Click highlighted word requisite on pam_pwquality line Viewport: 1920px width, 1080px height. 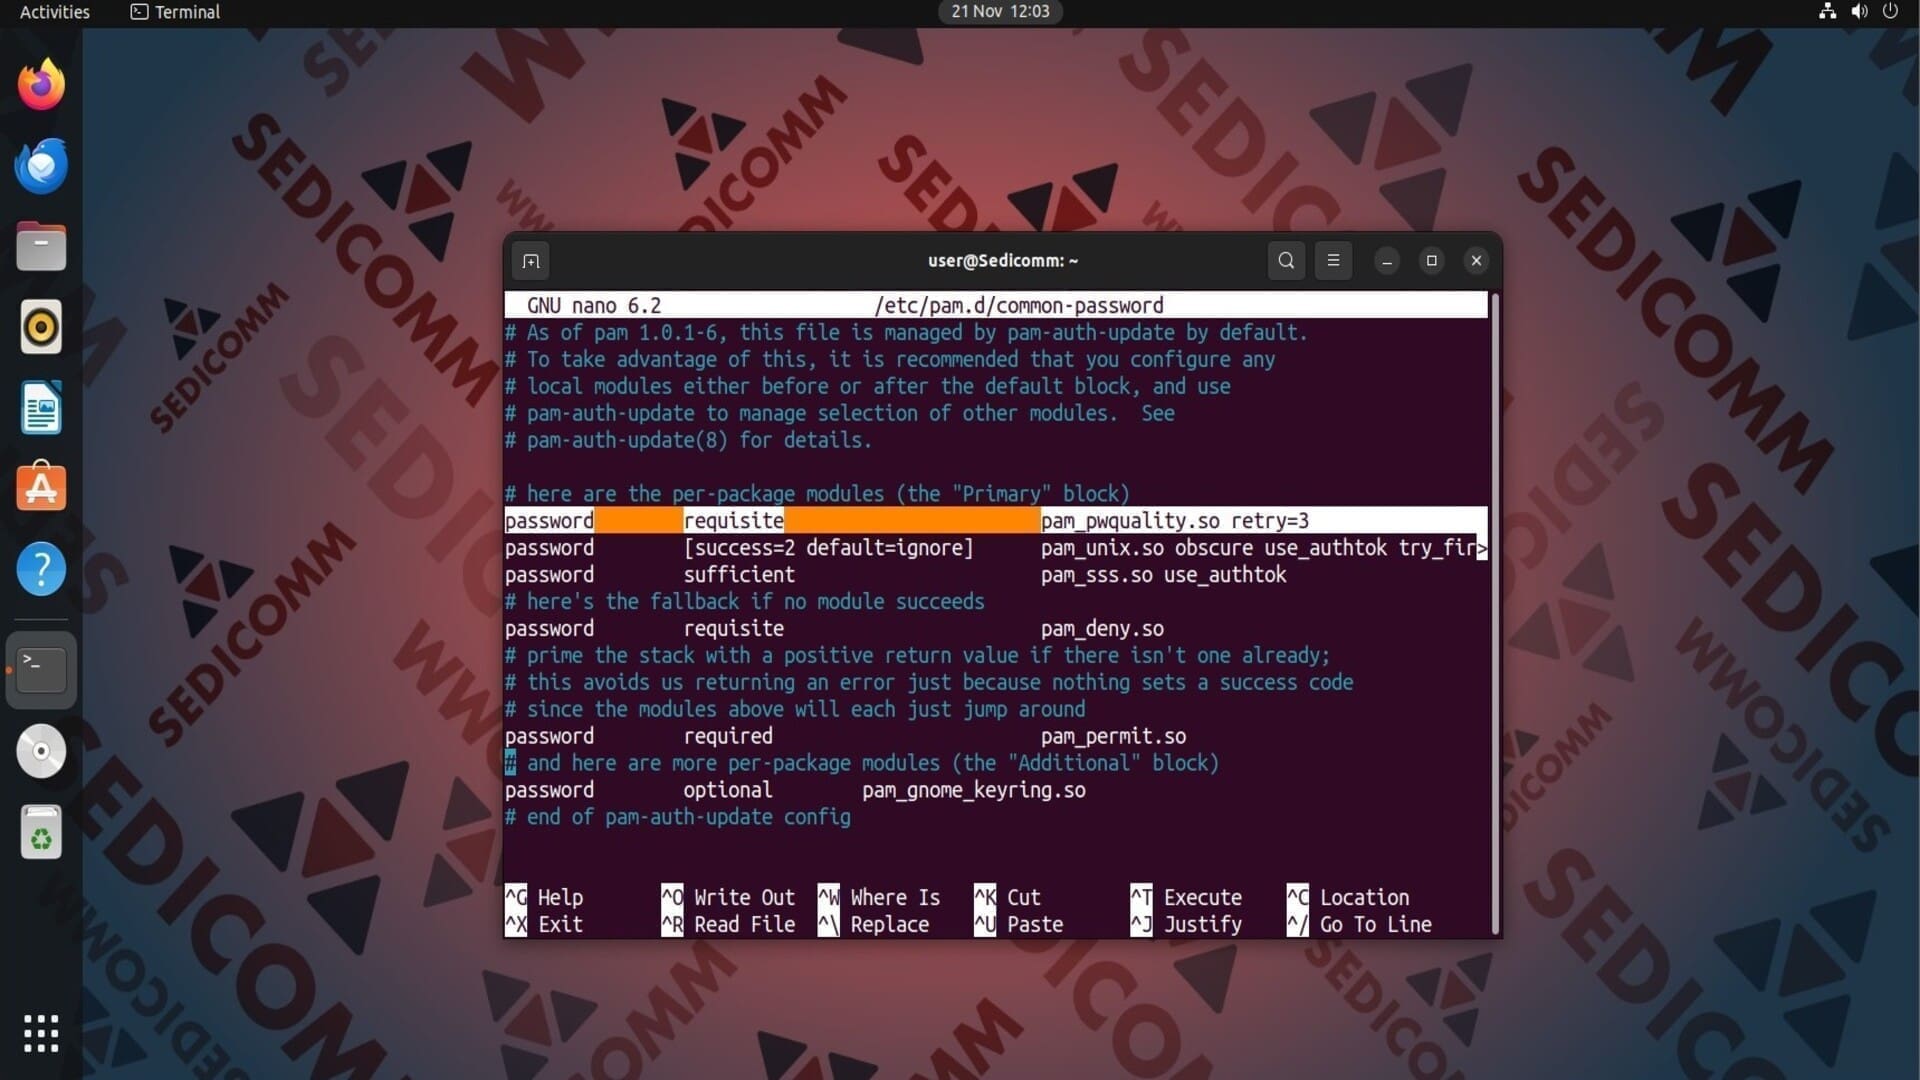734,521
